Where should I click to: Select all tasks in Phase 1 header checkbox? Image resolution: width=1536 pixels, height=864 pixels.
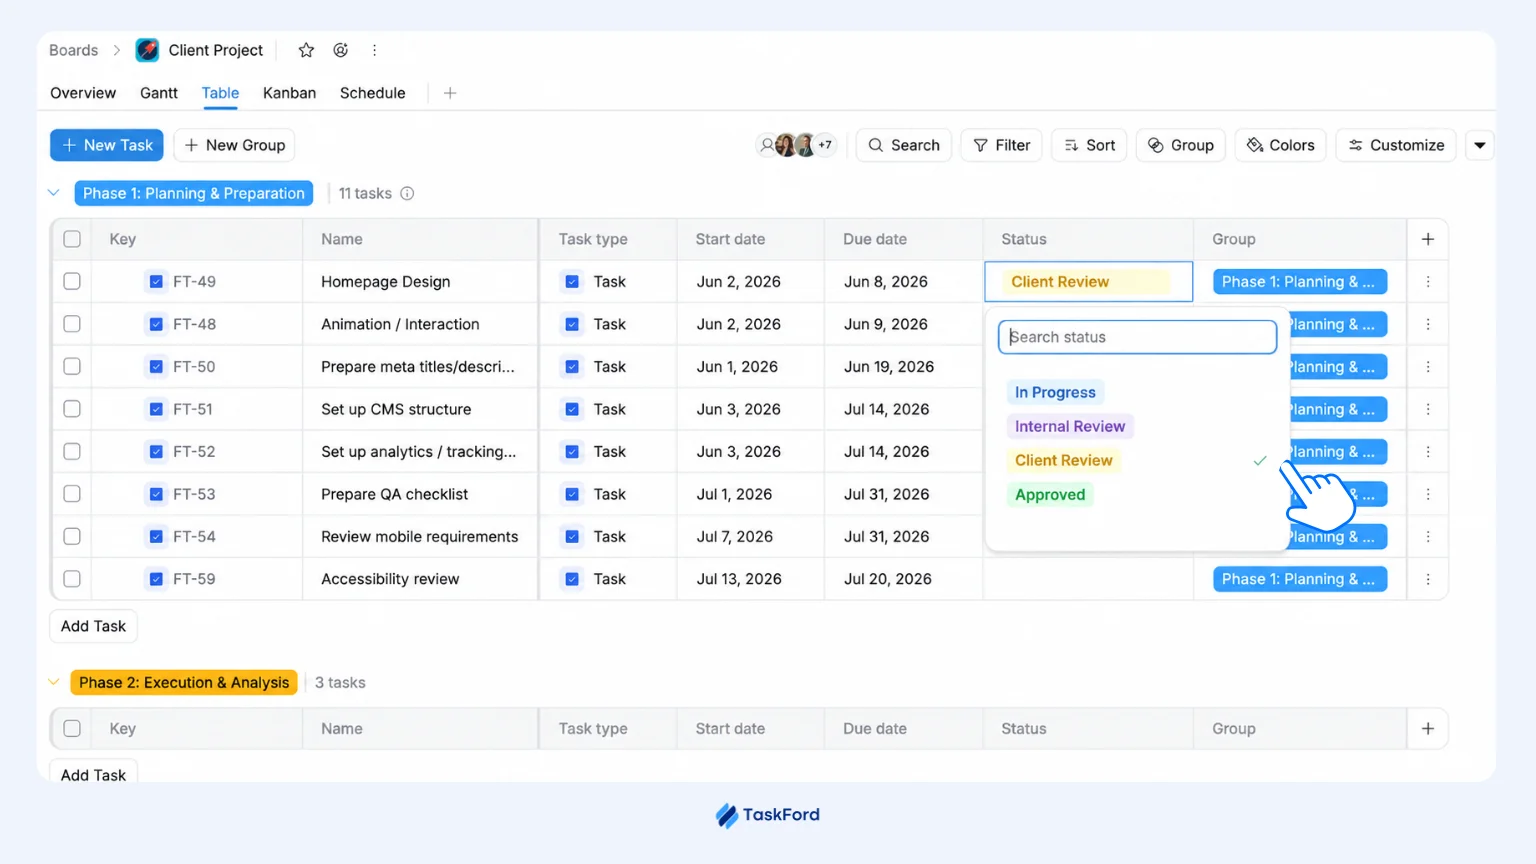[x=72, y=239]
